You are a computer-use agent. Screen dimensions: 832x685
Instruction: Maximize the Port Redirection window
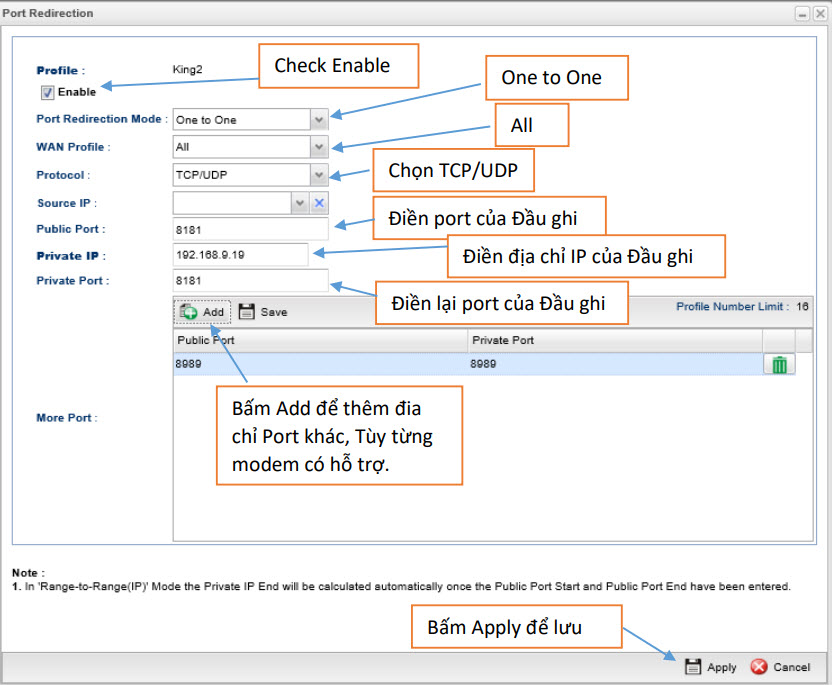[x=802, y=13]
